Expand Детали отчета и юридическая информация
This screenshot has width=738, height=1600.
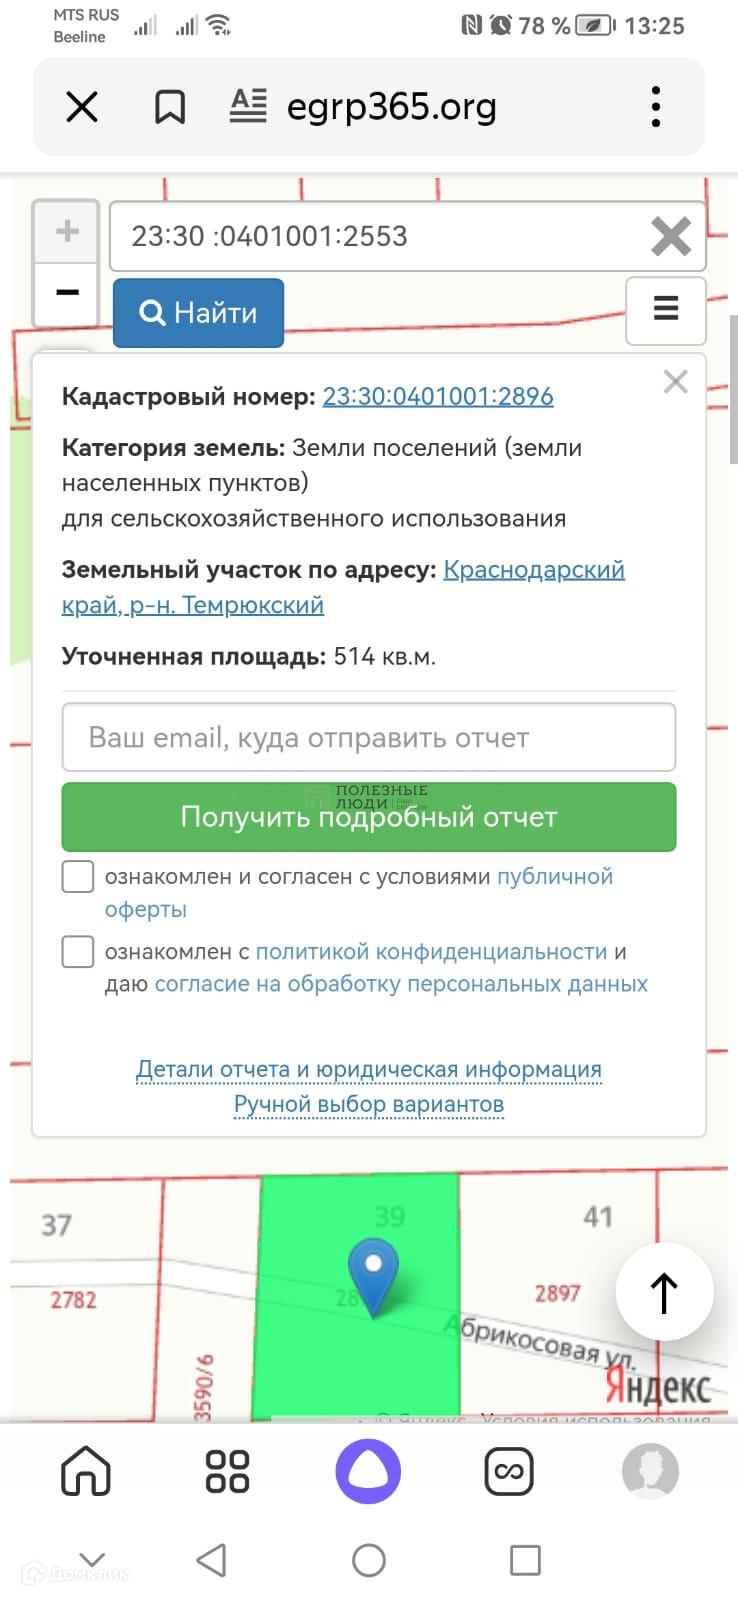[369, 1069]
